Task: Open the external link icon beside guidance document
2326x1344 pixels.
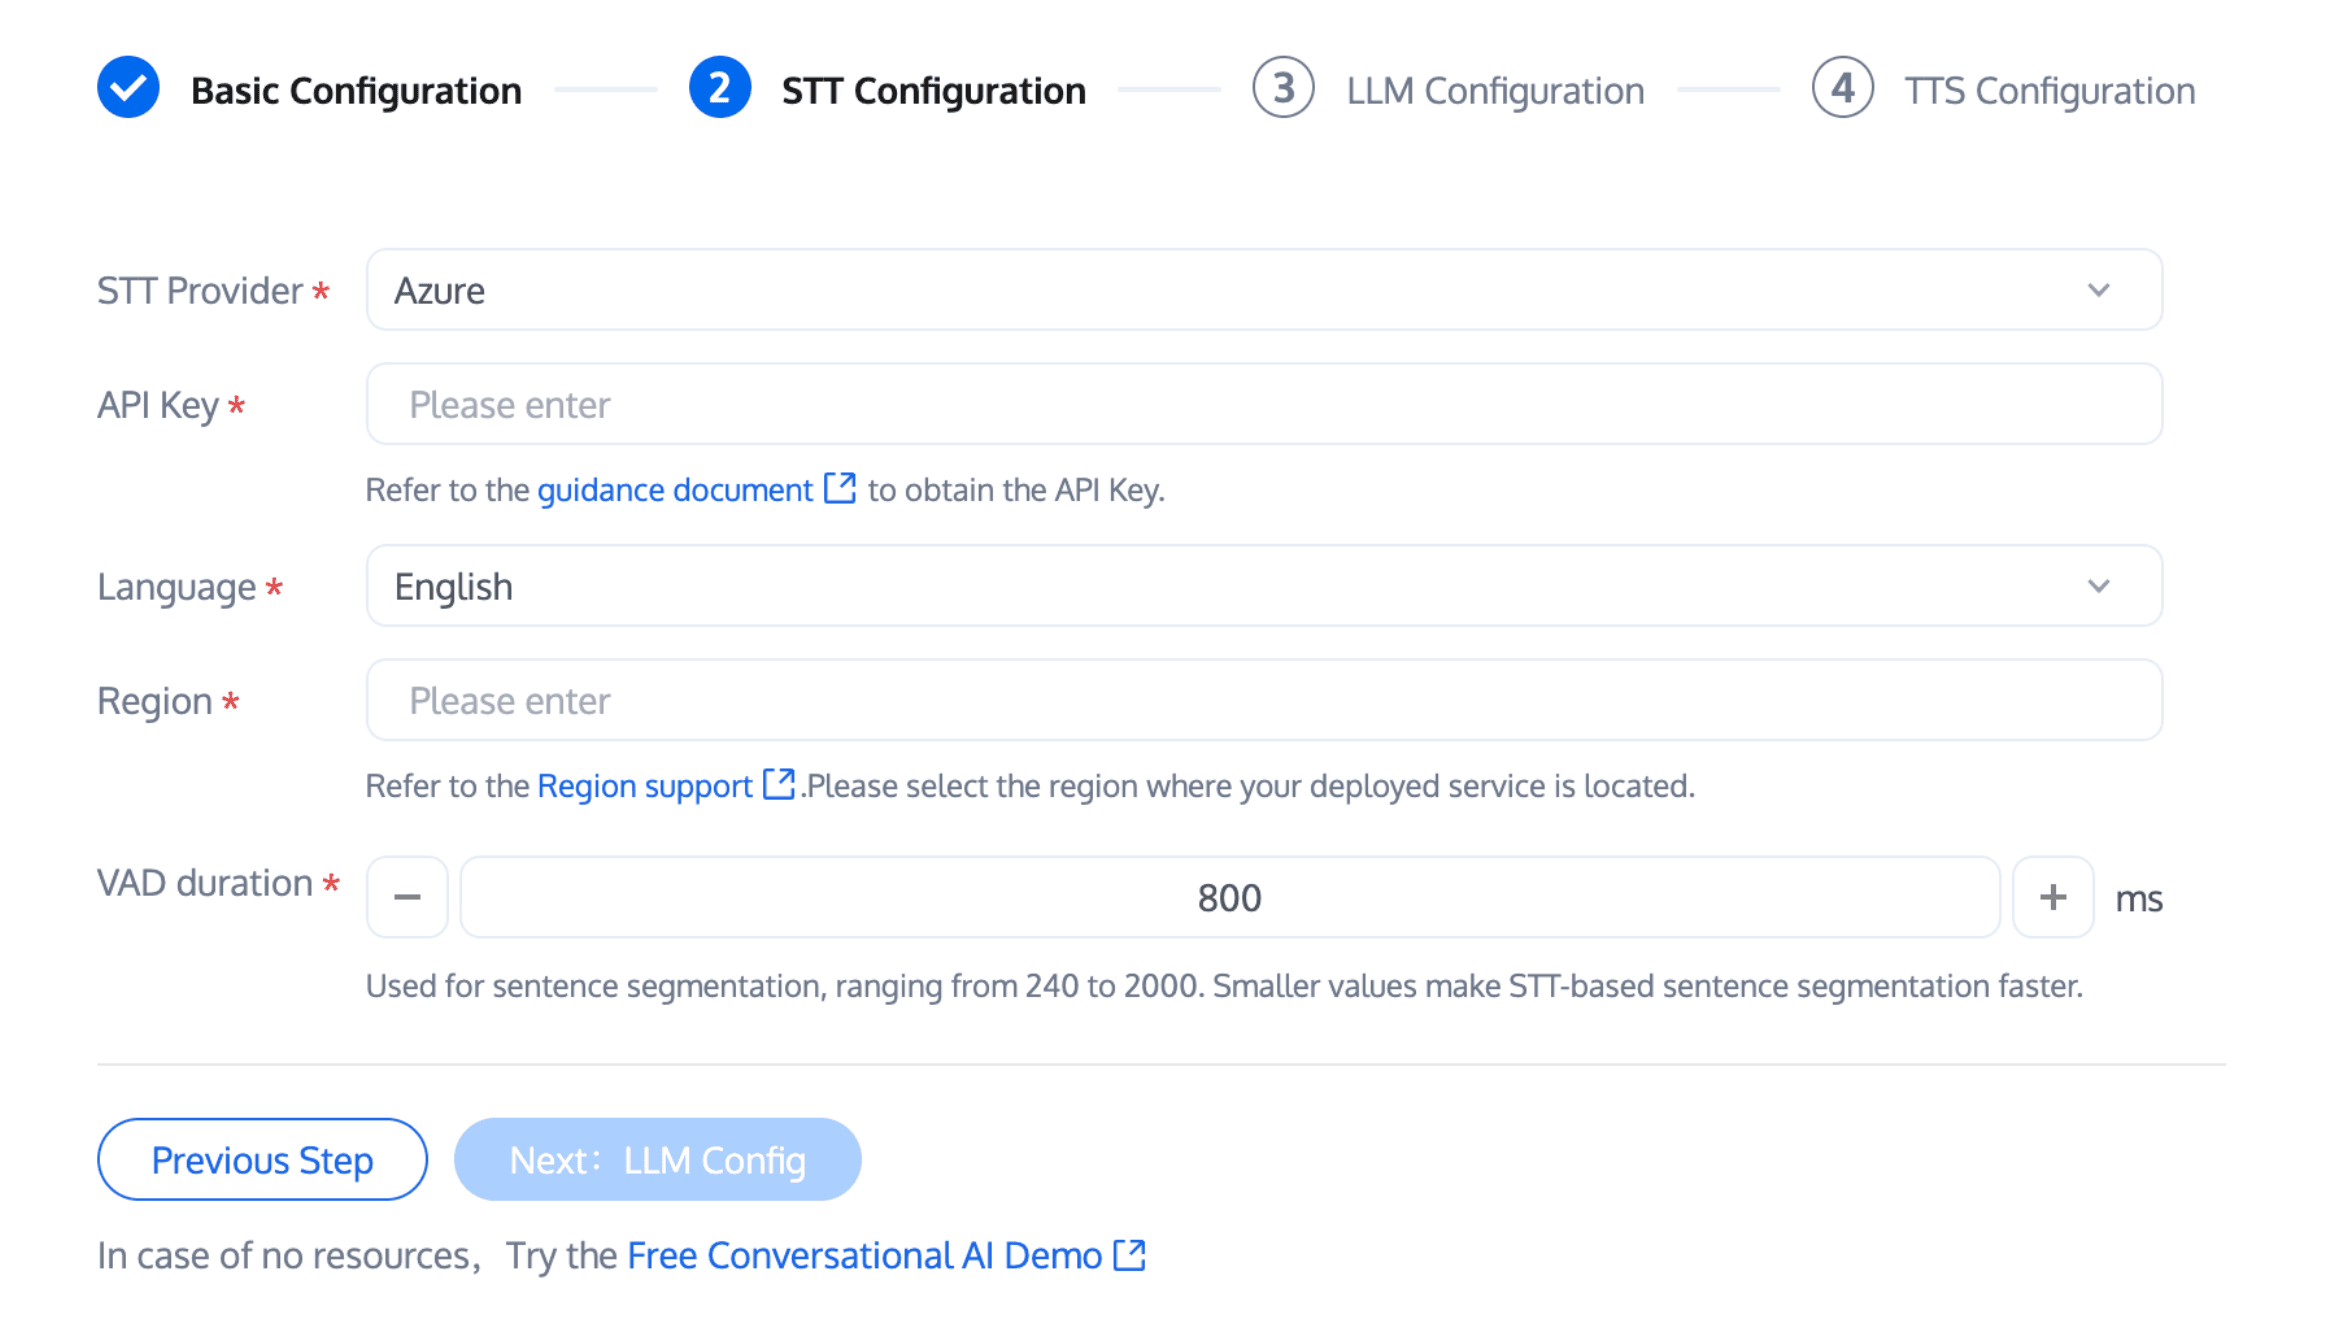Action: coord(840,488)
